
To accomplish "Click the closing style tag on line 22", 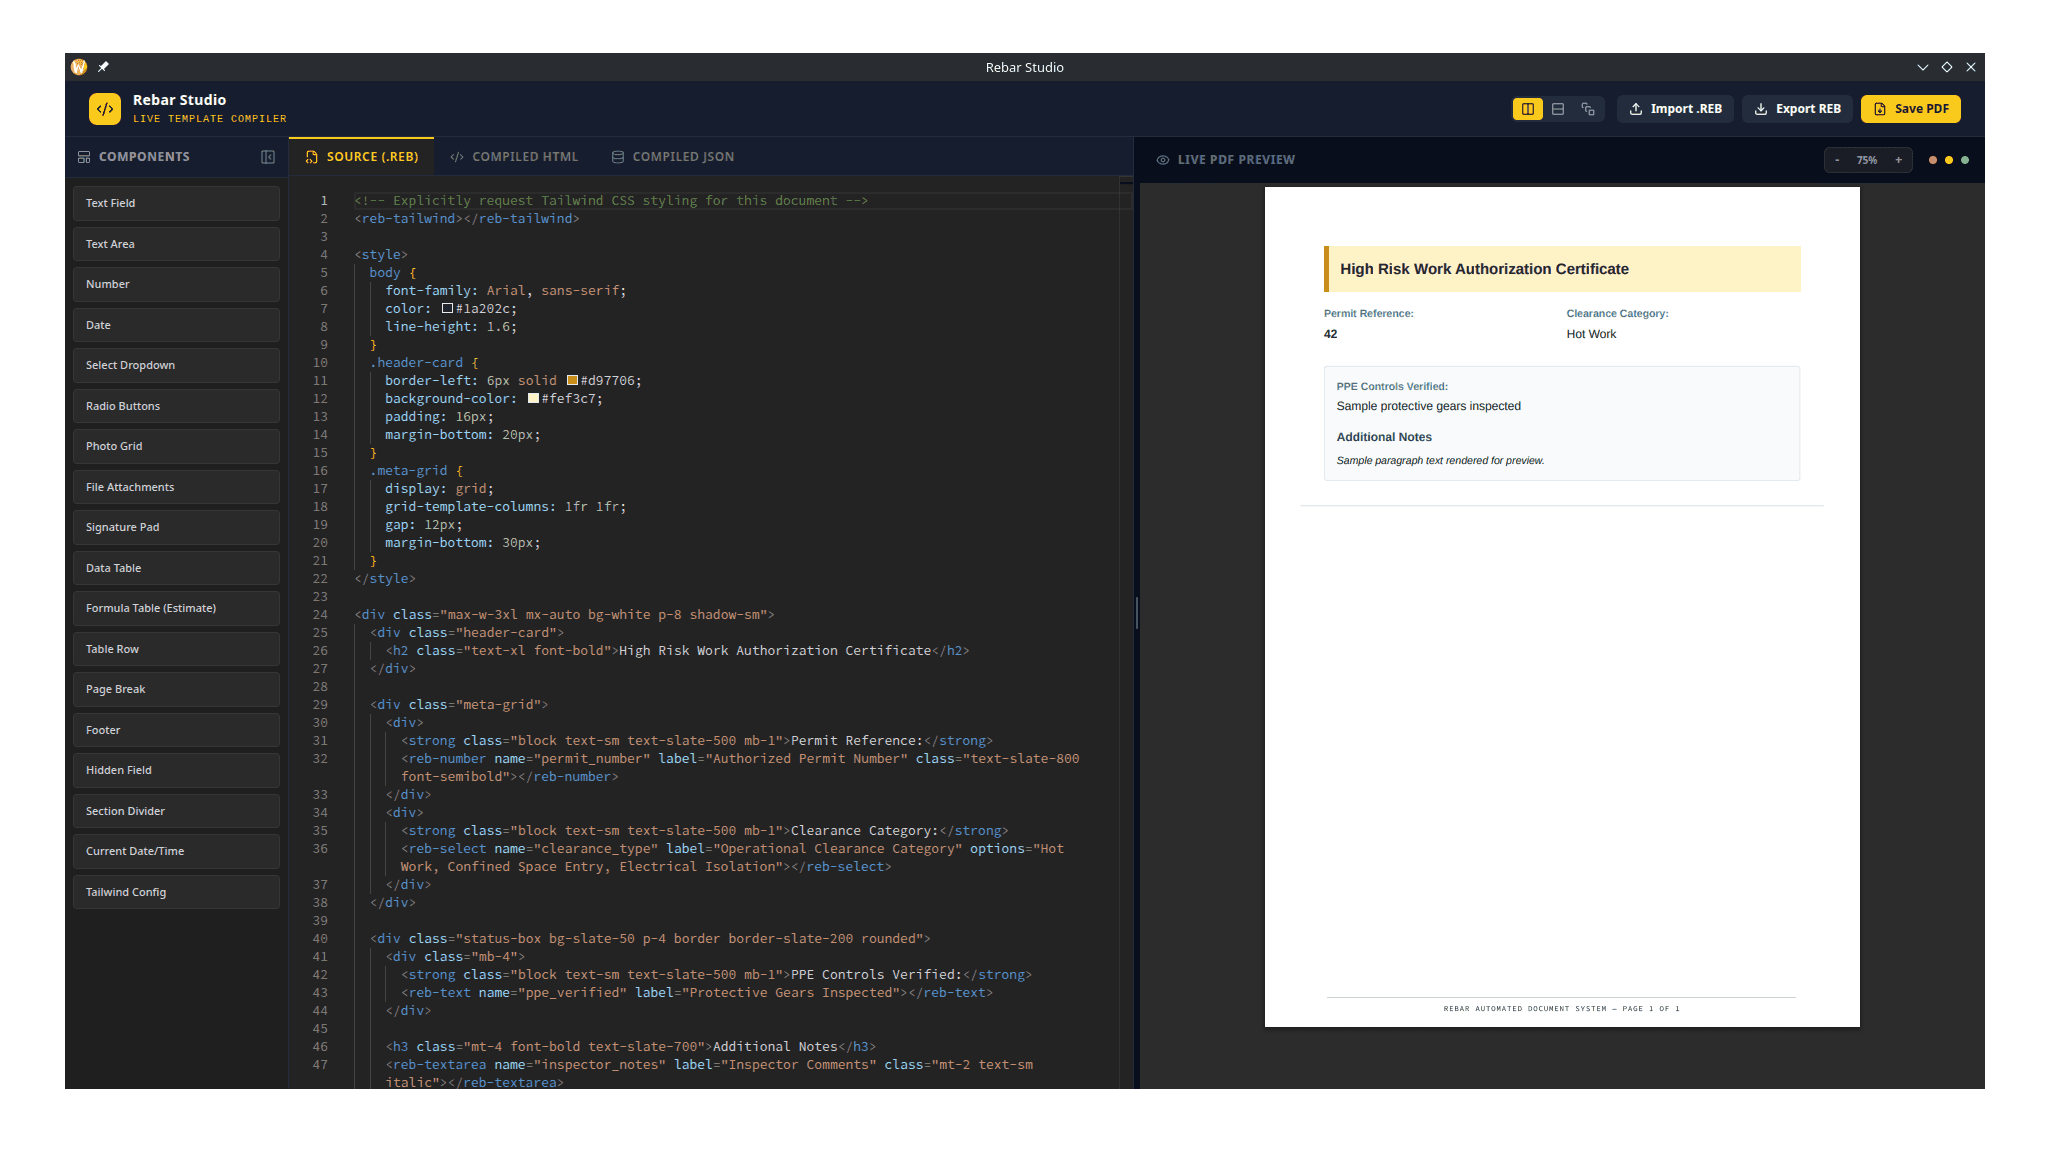I will click(x=385, y=579).
